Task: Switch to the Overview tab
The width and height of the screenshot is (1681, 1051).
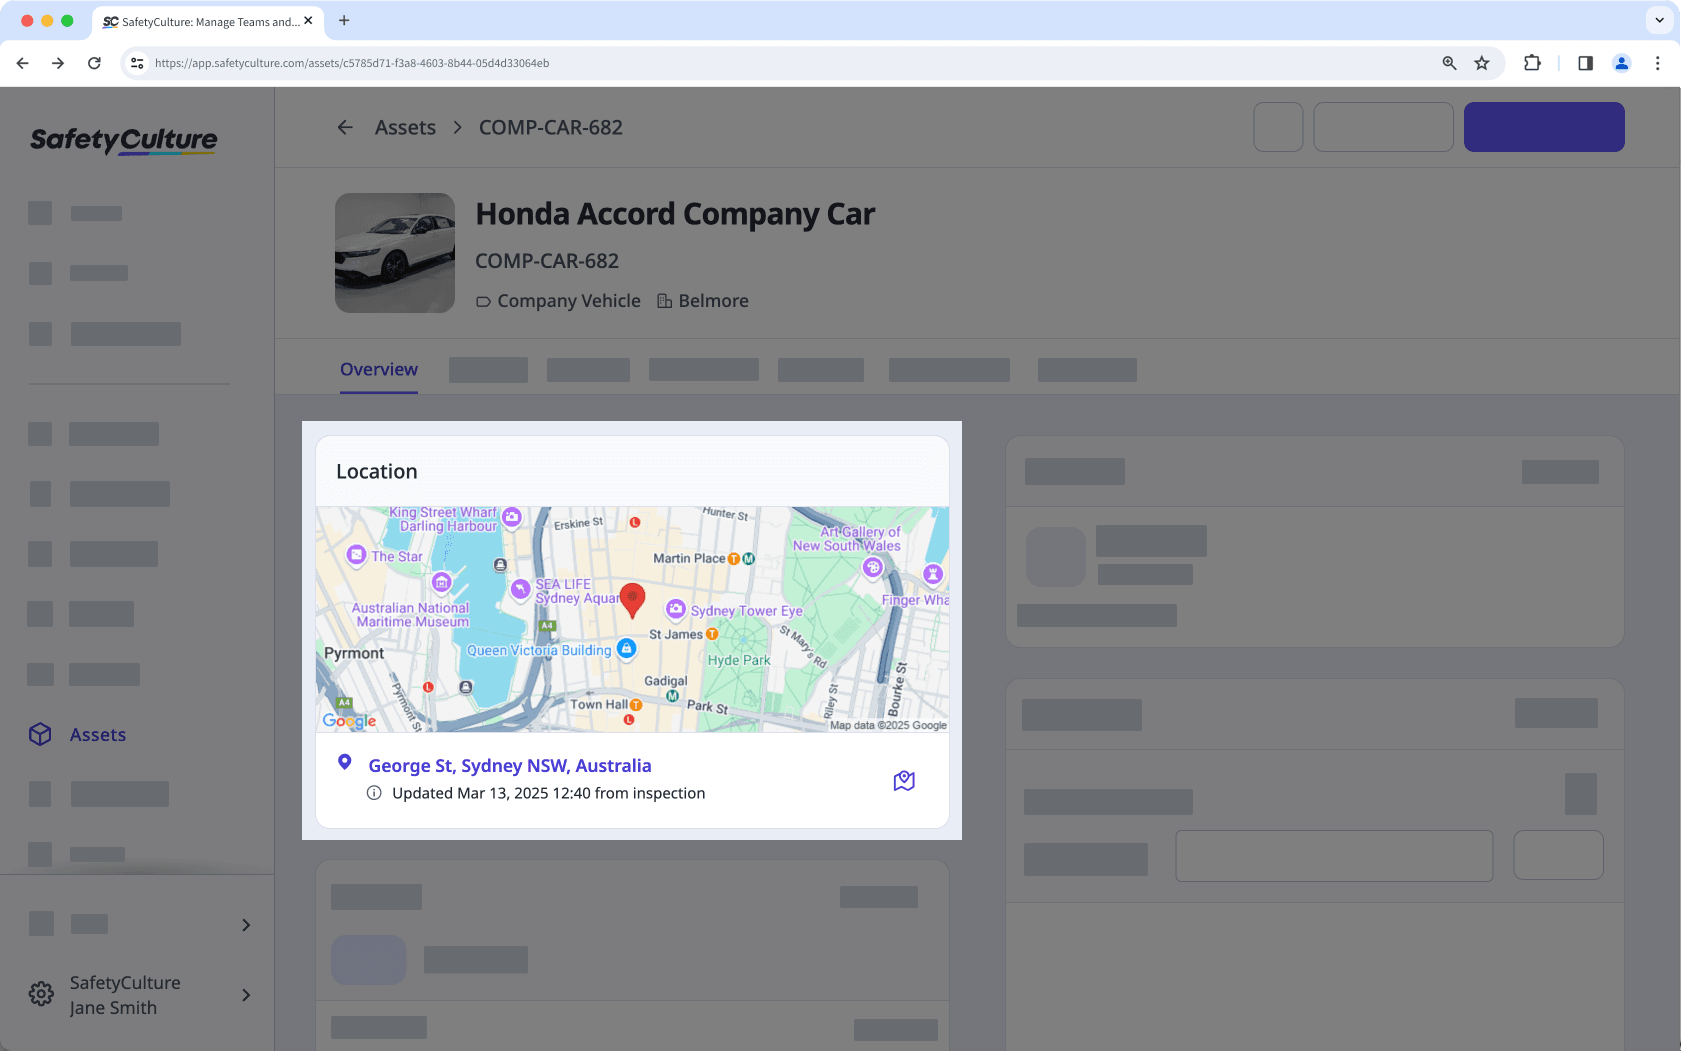Action: 378,369
